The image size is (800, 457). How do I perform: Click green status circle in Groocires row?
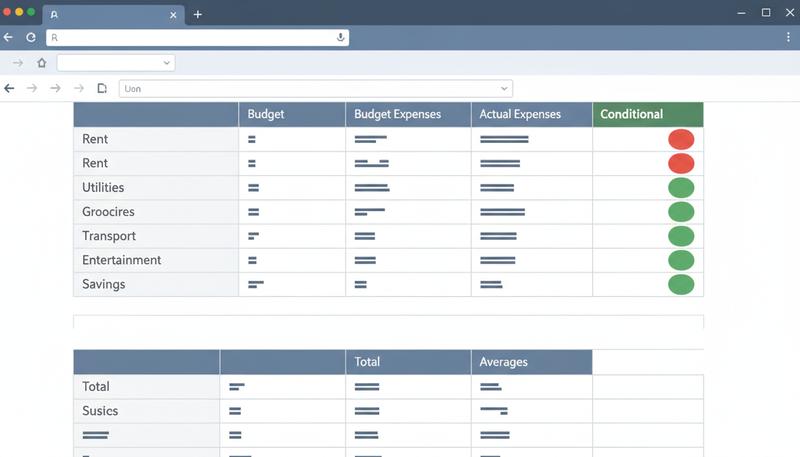[x=681, y=212]
